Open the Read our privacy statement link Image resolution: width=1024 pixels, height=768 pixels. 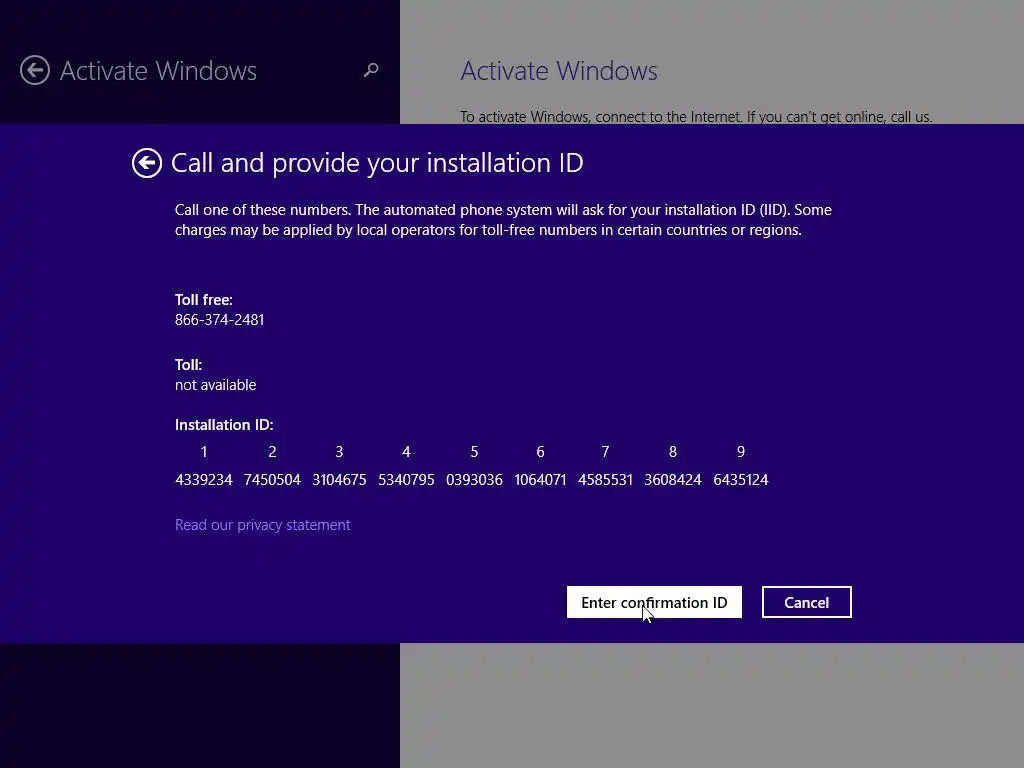point(263,525)
